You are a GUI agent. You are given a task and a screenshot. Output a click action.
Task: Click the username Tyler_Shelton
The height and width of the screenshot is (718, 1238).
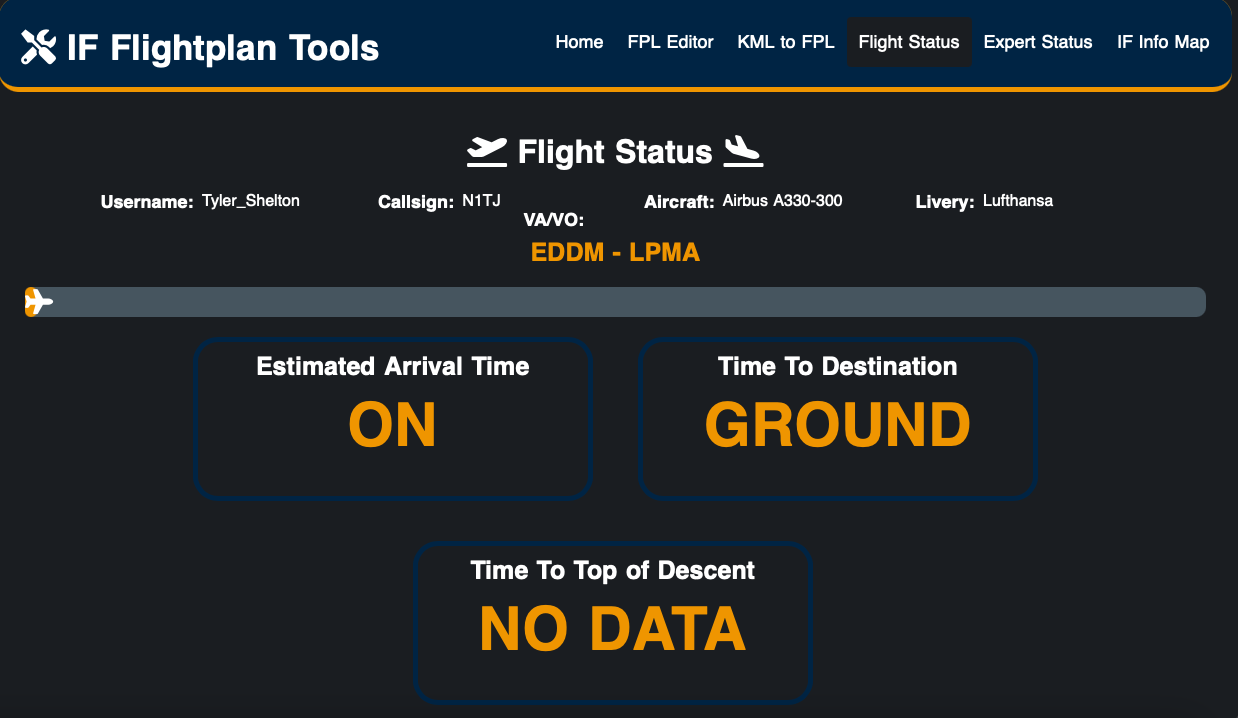pos(251,201)
